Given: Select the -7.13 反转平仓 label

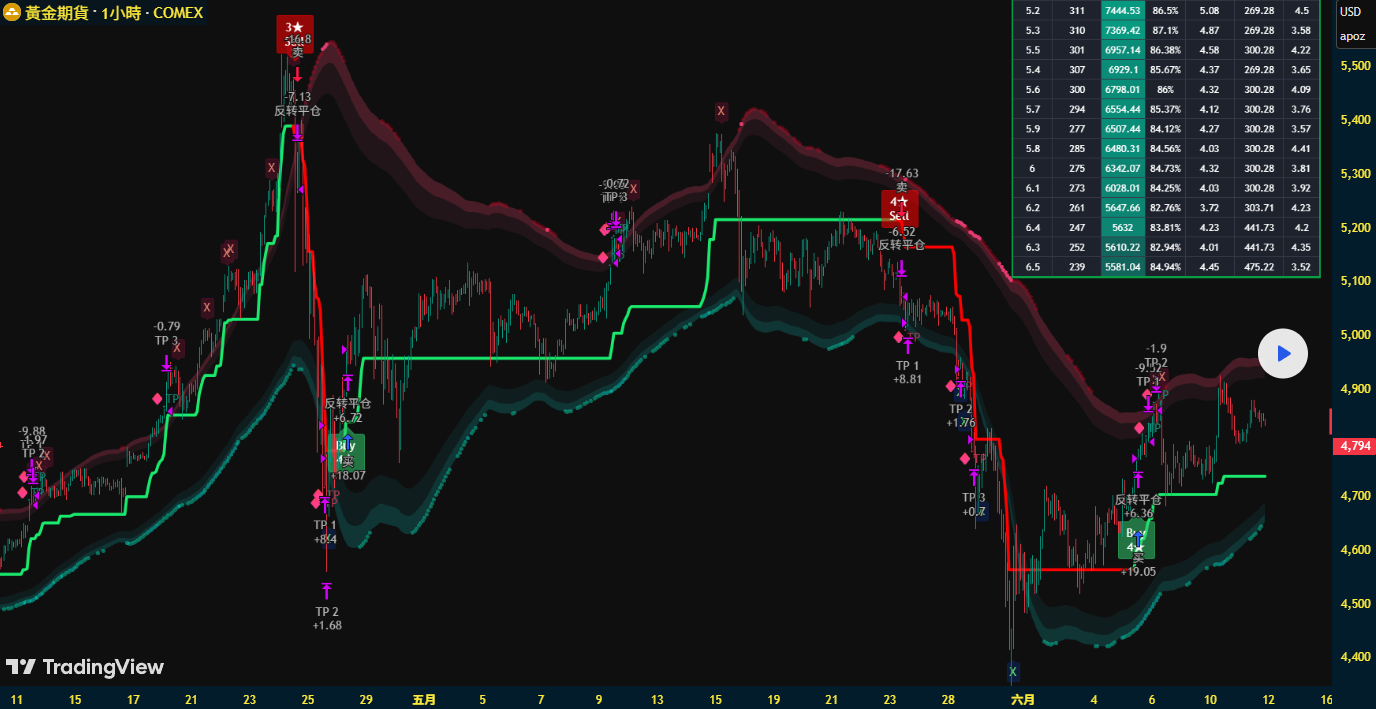Looking at the screenshot, I should click(297, 104).
